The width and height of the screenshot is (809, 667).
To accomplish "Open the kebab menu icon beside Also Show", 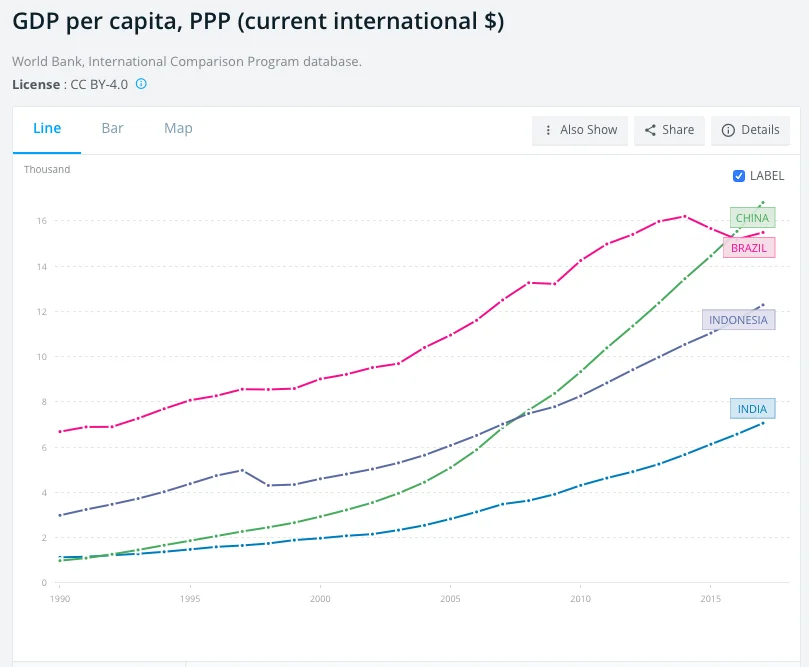I will 548,130.
